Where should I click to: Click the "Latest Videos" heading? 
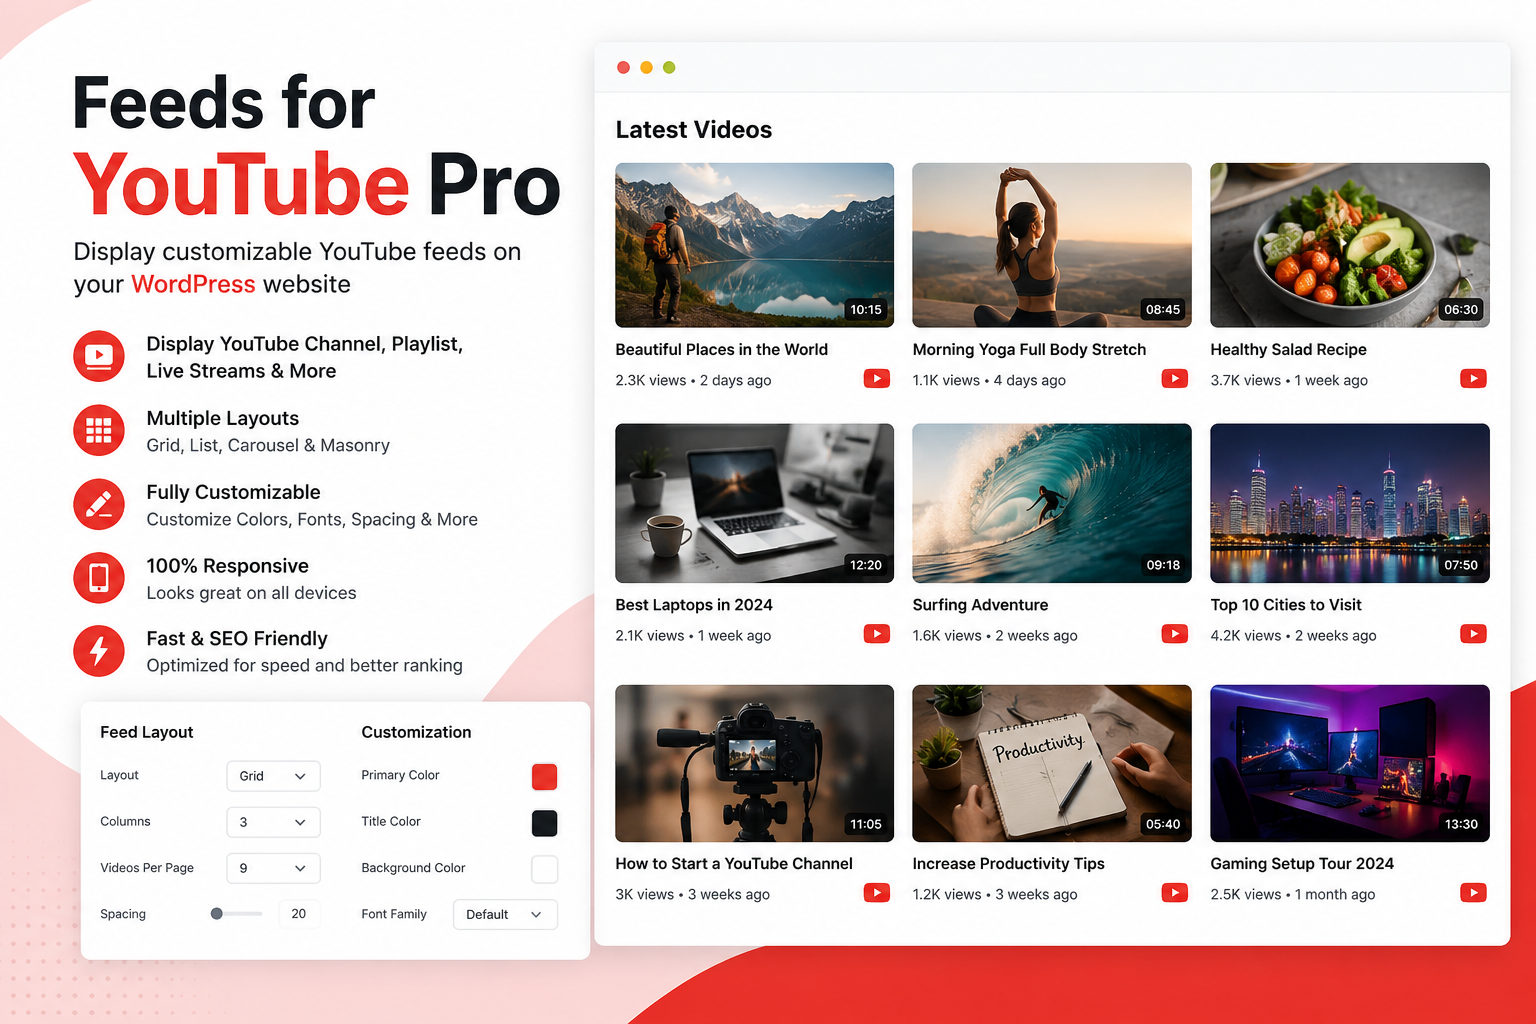pos(694,130)
